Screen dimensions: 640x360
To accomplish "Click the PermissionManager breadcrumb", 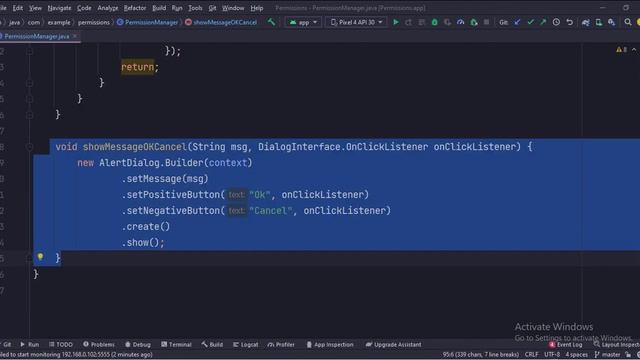I will pos(147,22).
